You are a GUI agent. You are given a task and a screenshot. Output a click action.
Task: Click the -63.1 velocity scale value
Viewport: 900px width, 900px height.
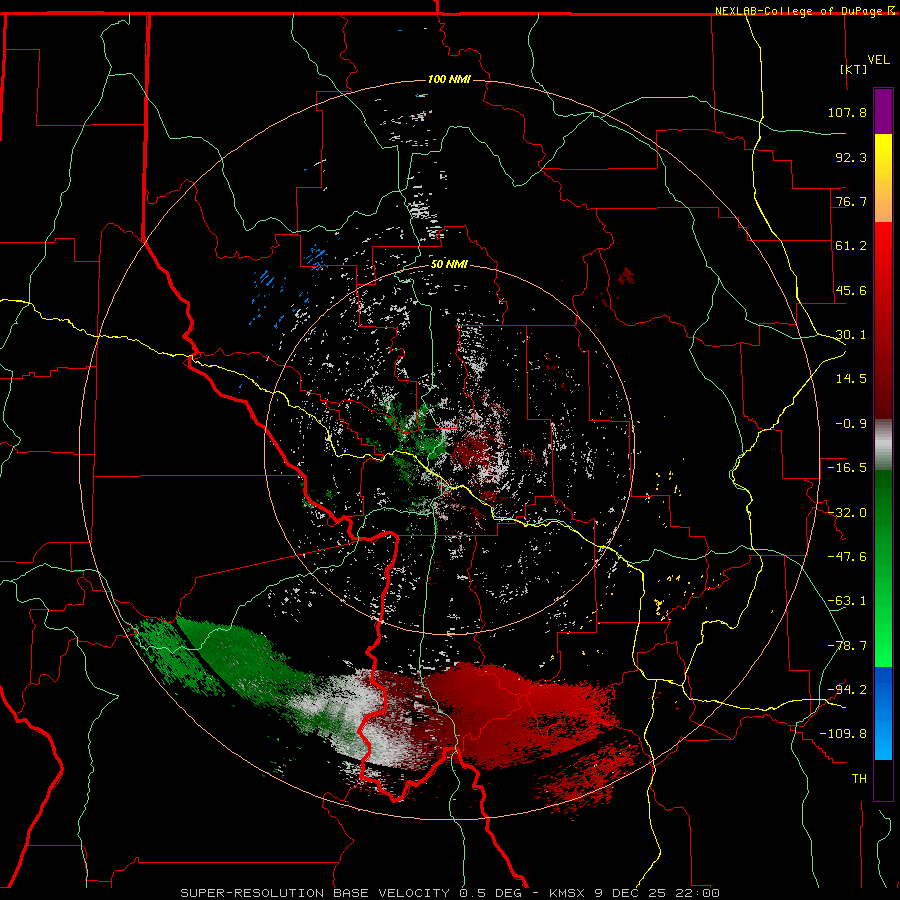tap(847, 601)
